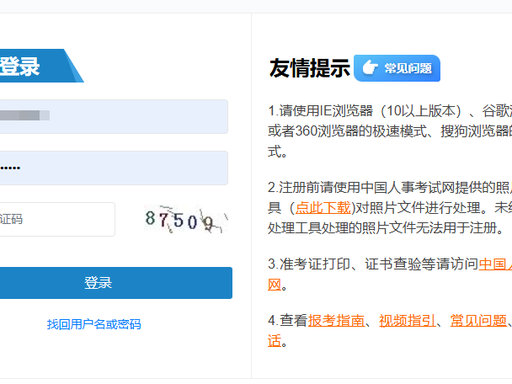Open the blue 常见问题 button
Viewport: 512px width, 384px height.
click(397, 68)
